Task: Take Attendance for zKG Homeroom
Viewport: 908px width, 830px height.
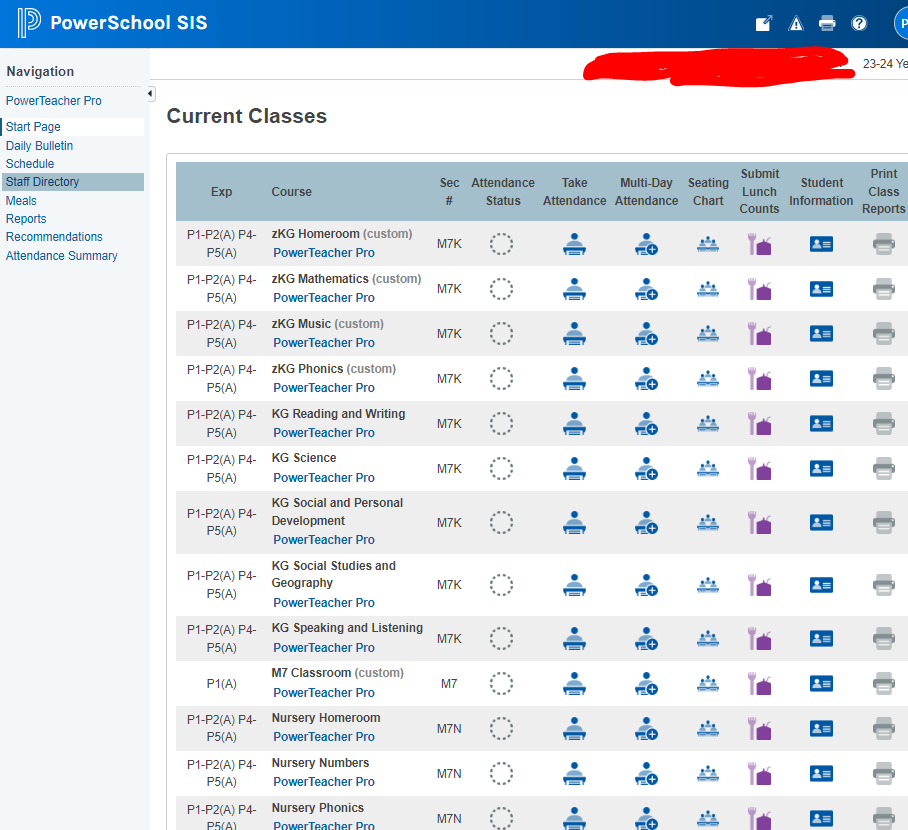Action: pos(574,243)
